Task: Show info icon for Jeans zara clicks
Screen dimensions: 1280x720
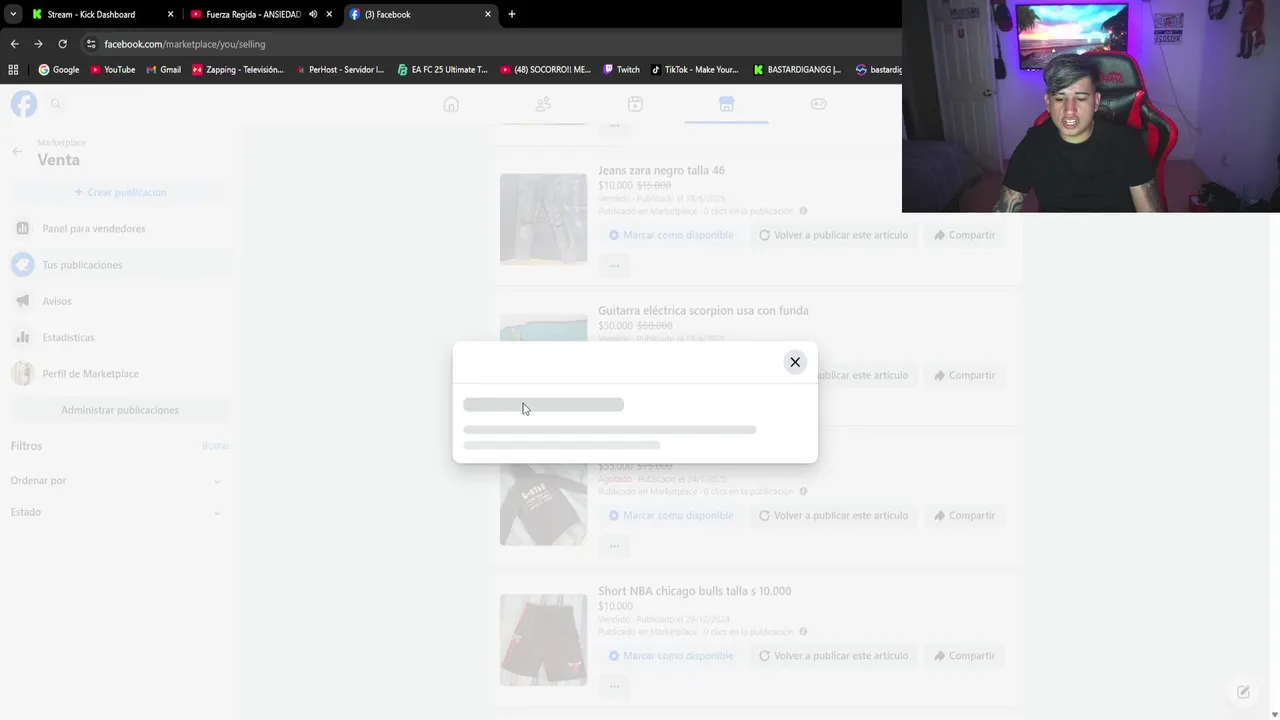Action: pyautogui.click(x=803, y=211)
